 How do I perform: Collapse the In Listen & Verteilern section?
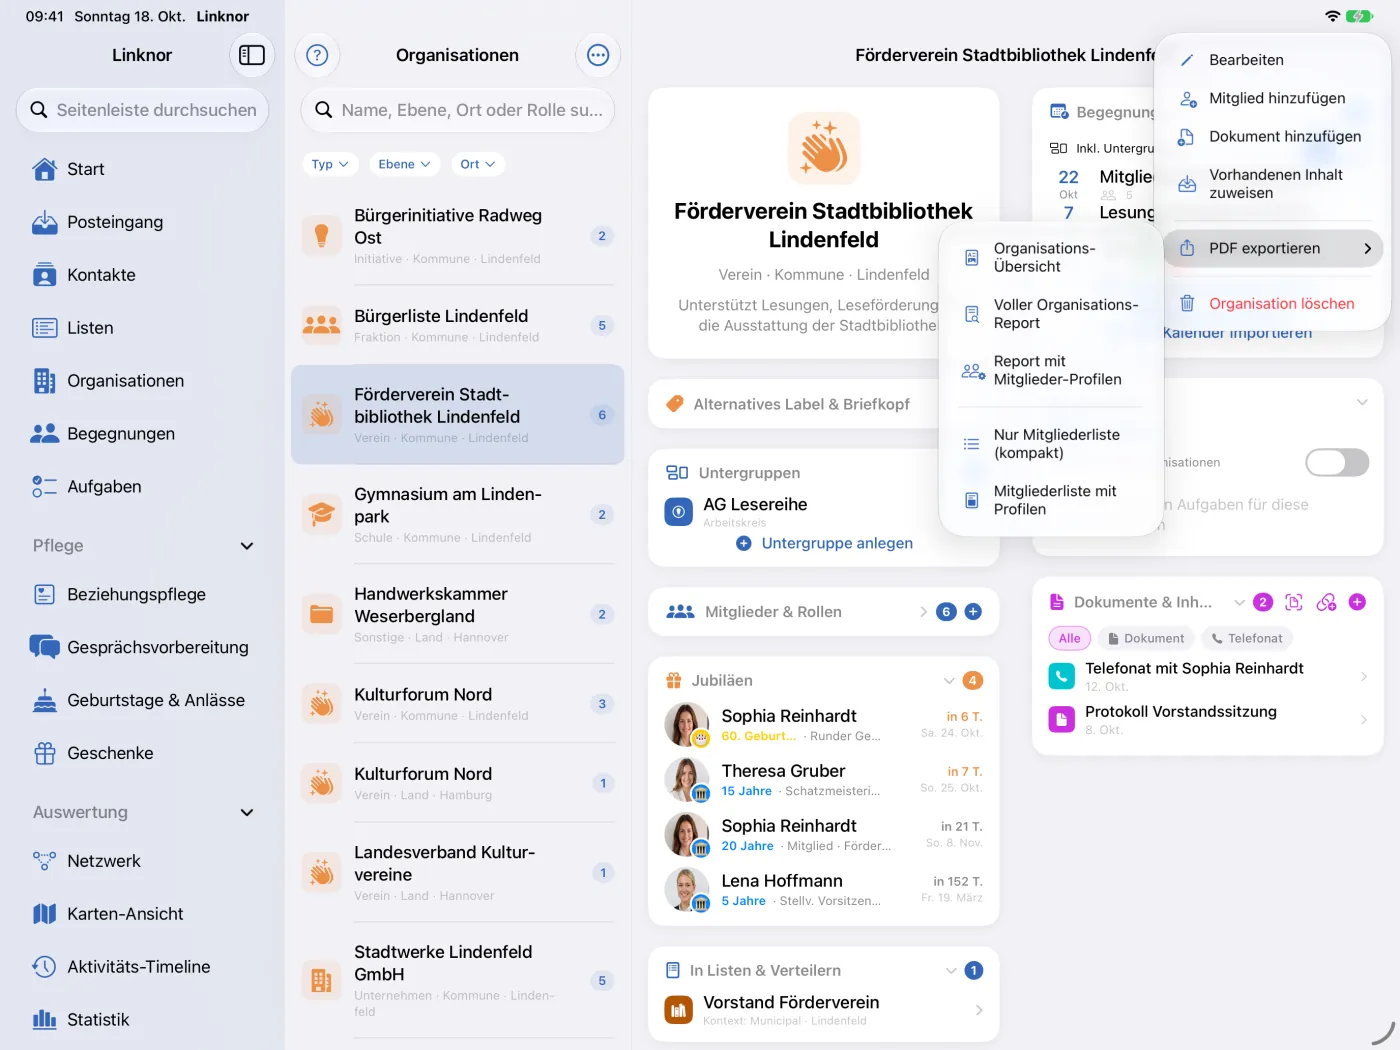coord(951,971)
